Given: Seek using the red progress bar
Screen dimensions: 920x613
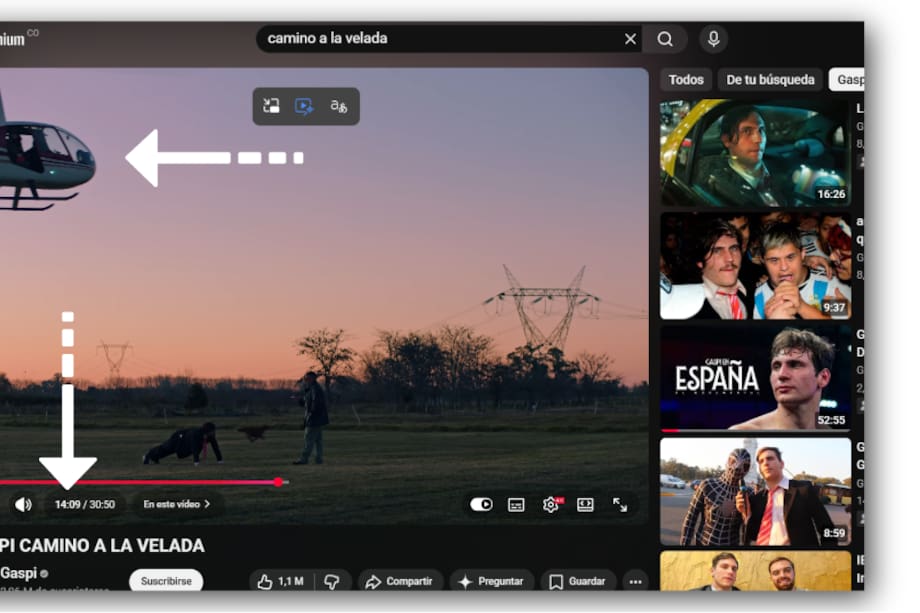Looking at the screenshot, I should coord(144,482).
